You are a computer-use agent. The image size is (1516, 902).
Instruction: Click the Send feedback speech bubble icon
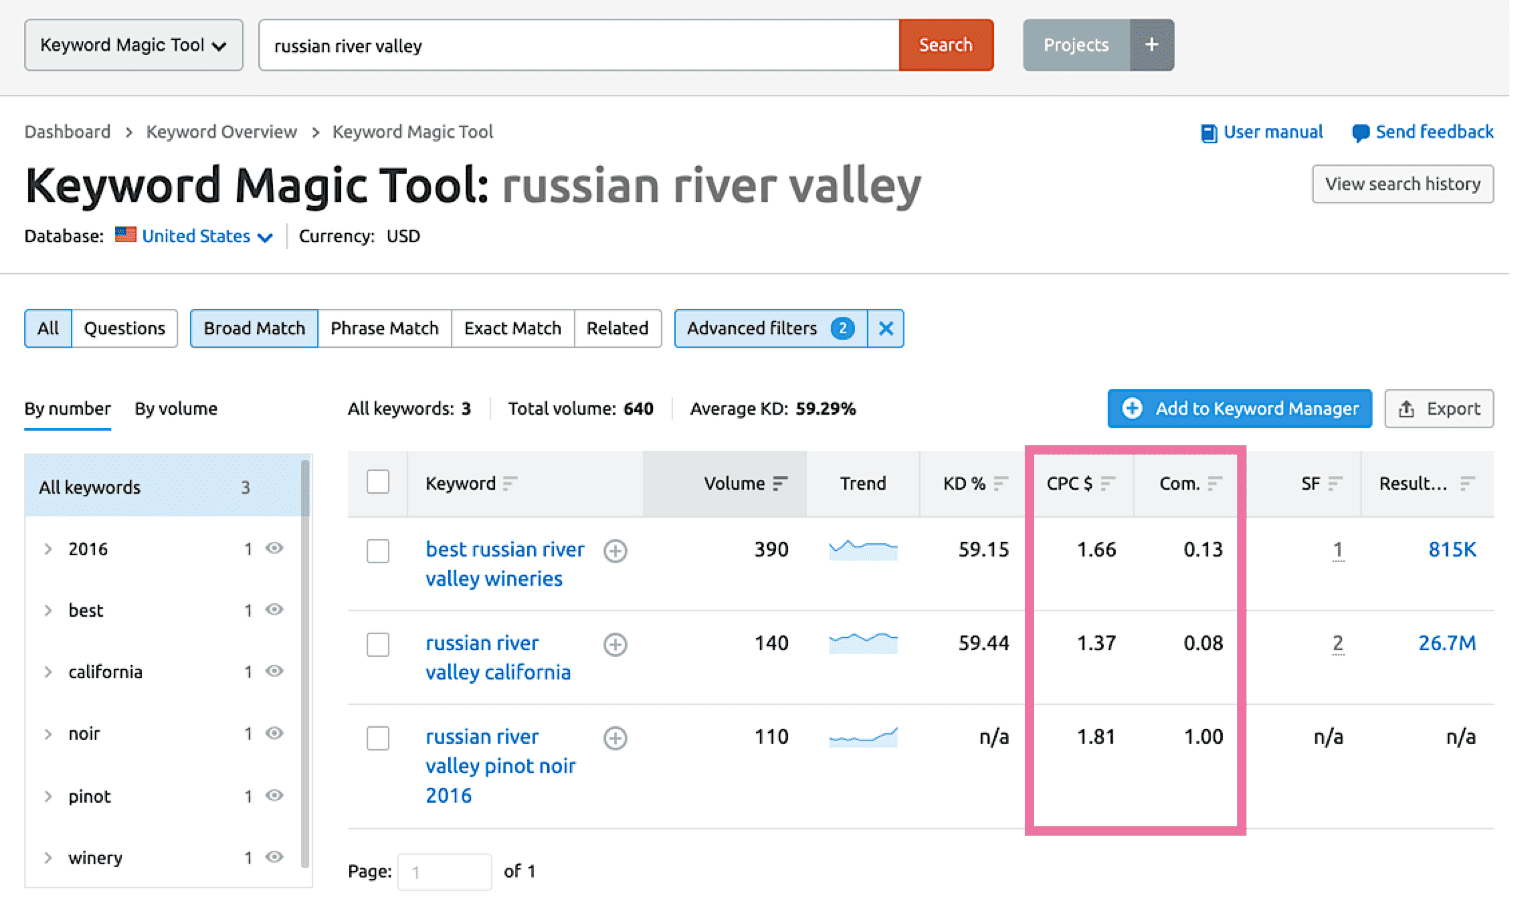click(x=1360, y=131)
